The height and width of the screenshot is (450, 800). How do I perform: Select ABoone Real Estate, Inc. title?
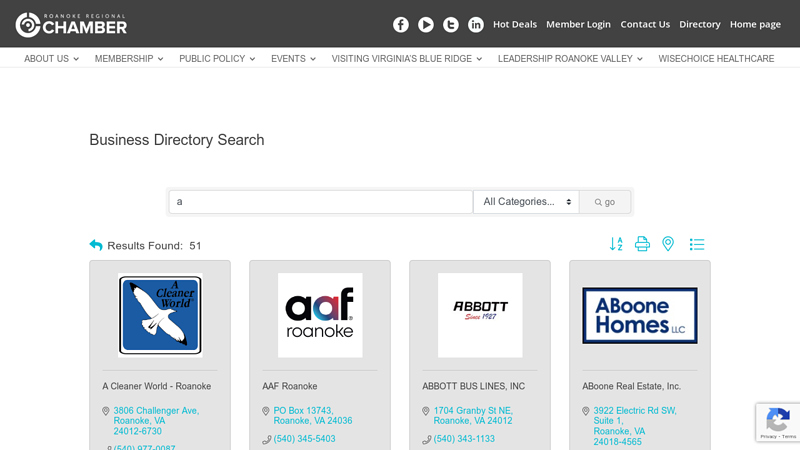point(632,386)
